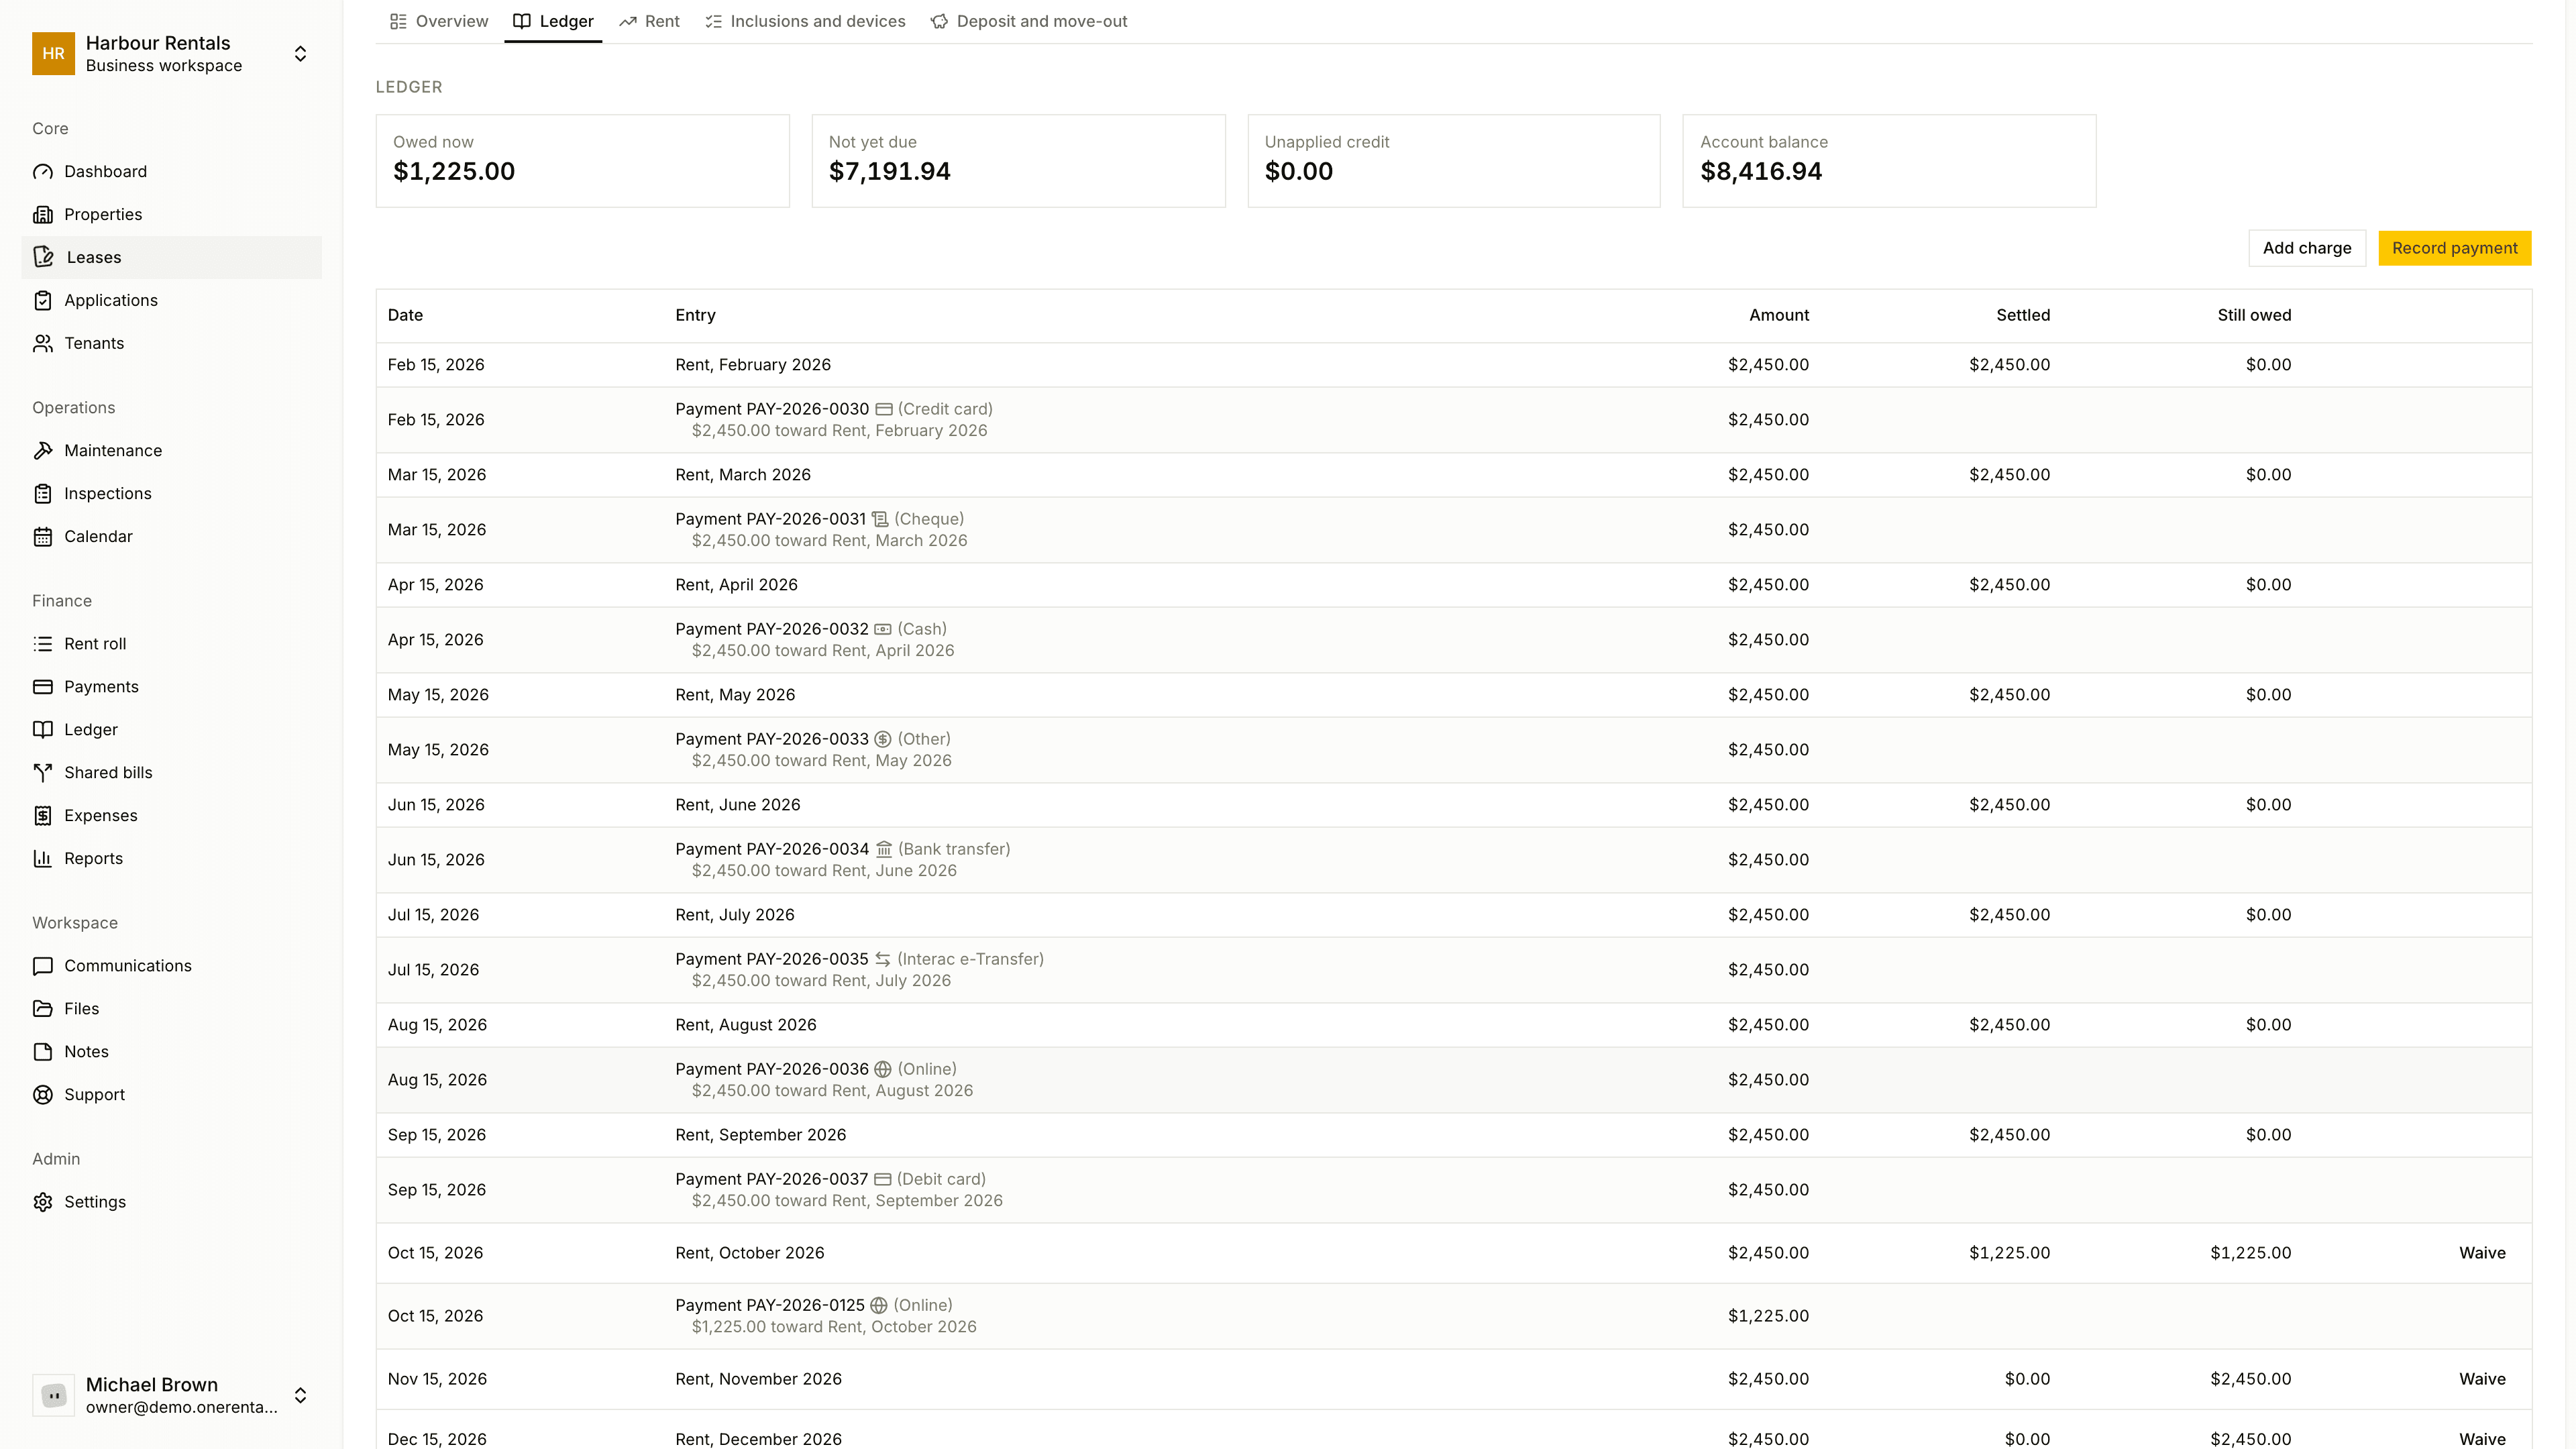Click the Inspections checklist icon

coord(43,494)
